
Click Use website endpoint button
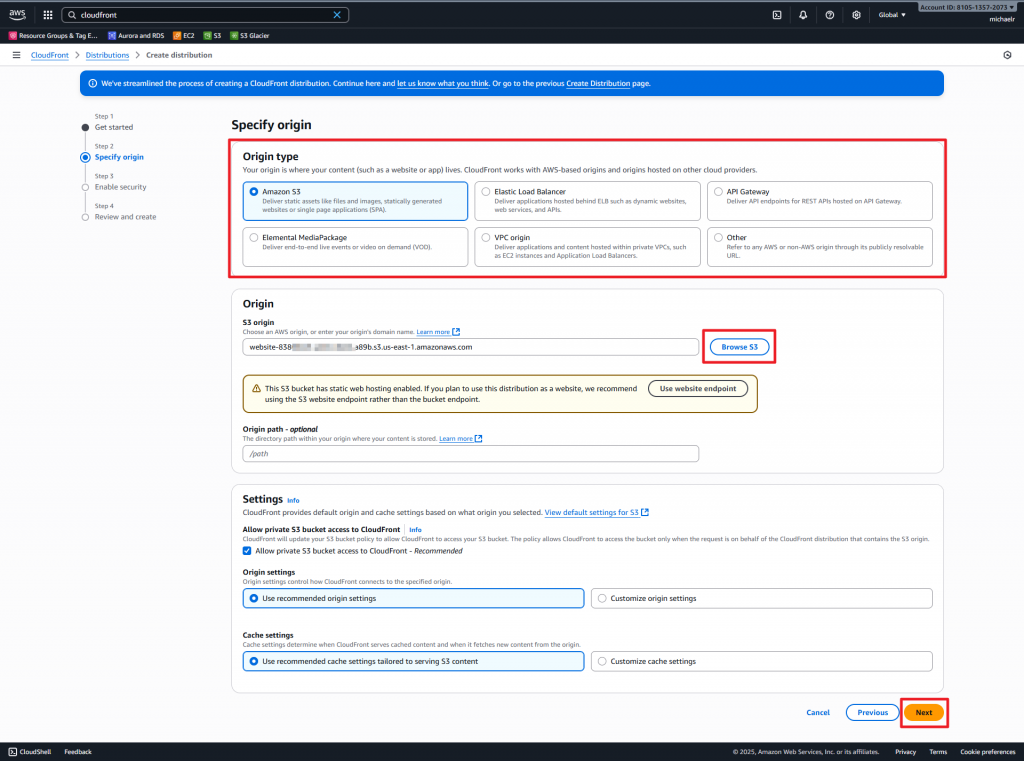(x=697, y=388)
